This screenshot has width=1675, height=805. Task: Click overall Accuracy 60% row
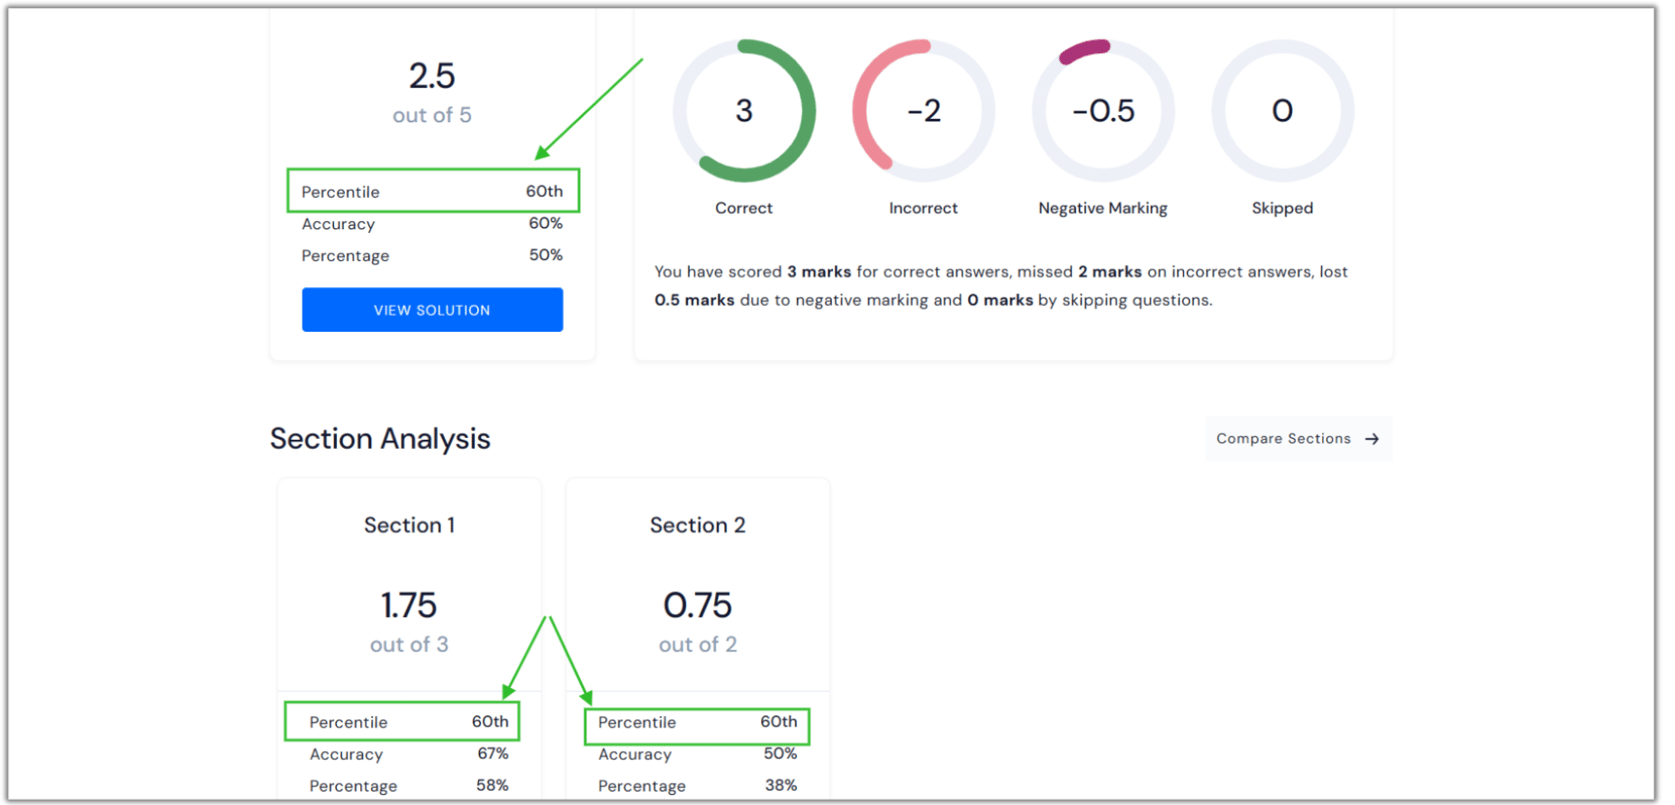pos(432,224)
